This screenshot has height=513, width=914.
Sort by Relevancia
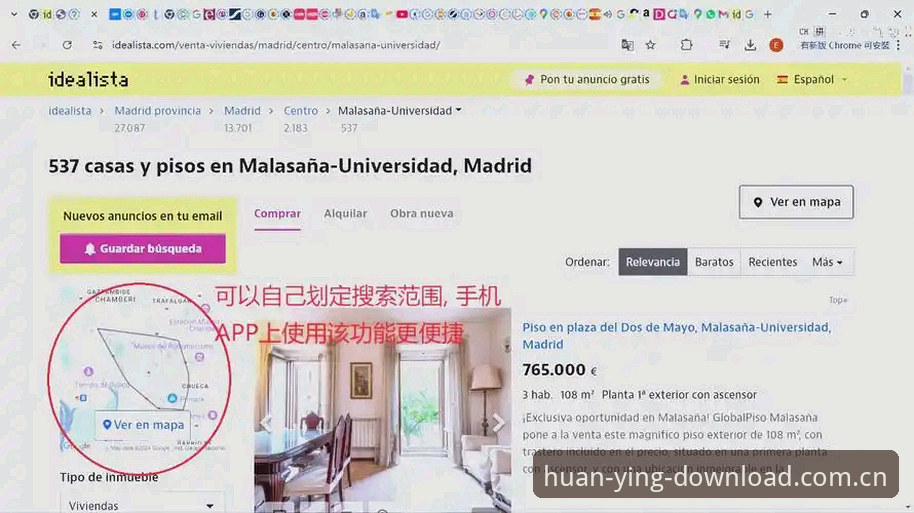(x=653, y=262)
